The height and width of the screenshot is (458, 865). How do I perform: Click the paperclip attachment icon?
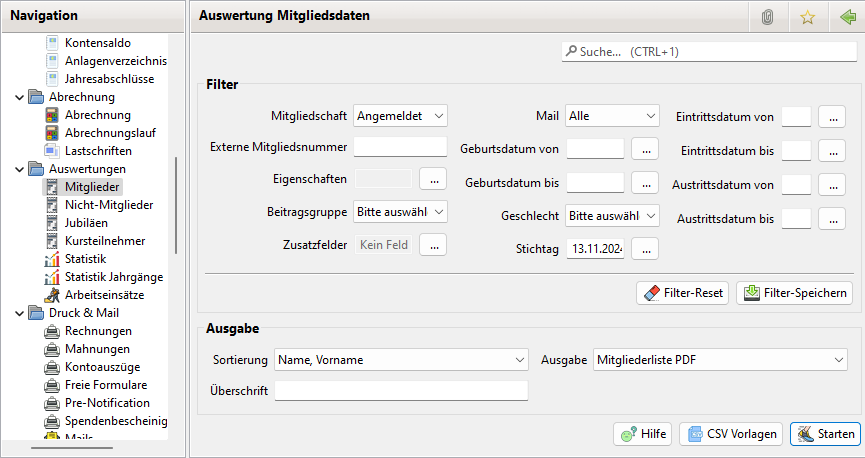point(768,16)
